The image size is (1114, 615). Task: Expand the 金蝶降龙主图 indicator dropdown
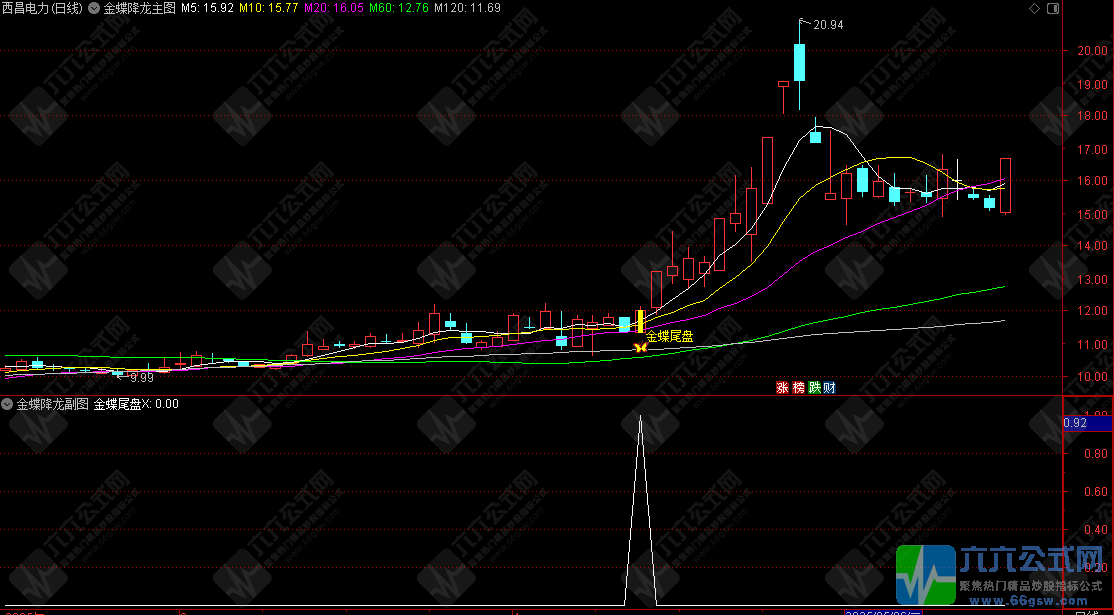94,8
